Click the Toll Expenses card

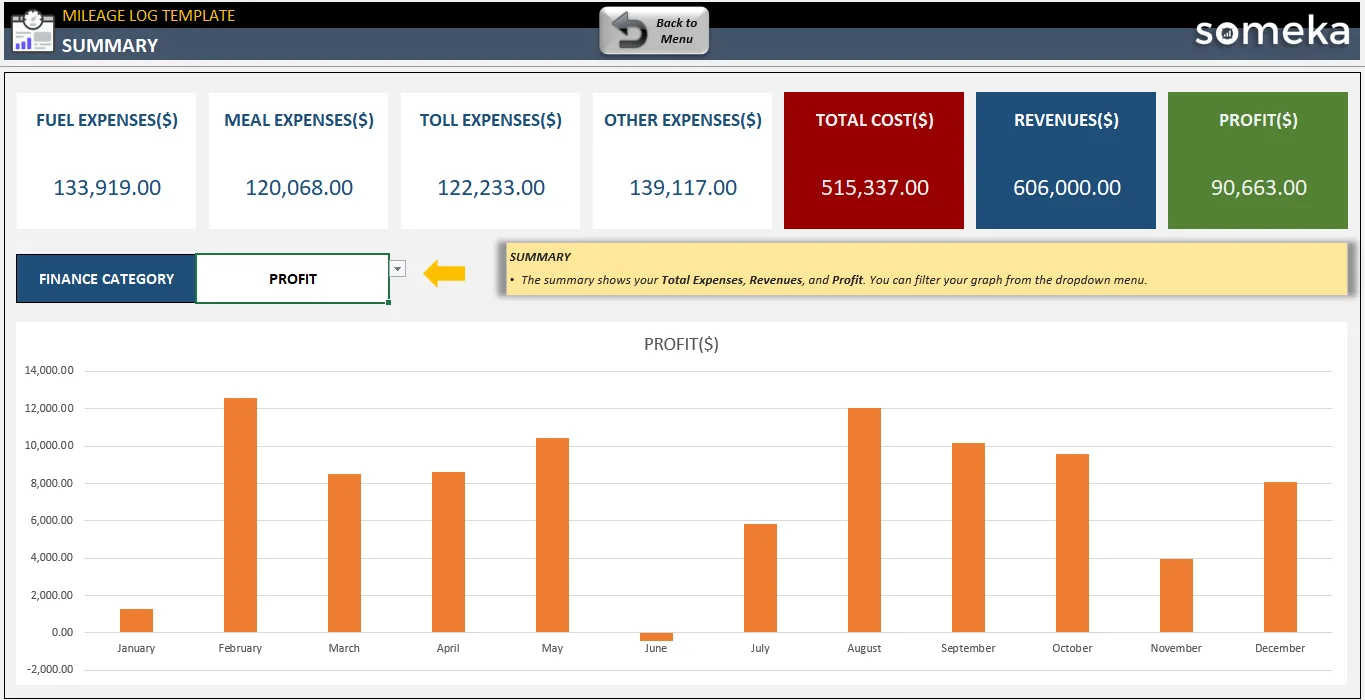pyautogui.click(x=490, y=161)
